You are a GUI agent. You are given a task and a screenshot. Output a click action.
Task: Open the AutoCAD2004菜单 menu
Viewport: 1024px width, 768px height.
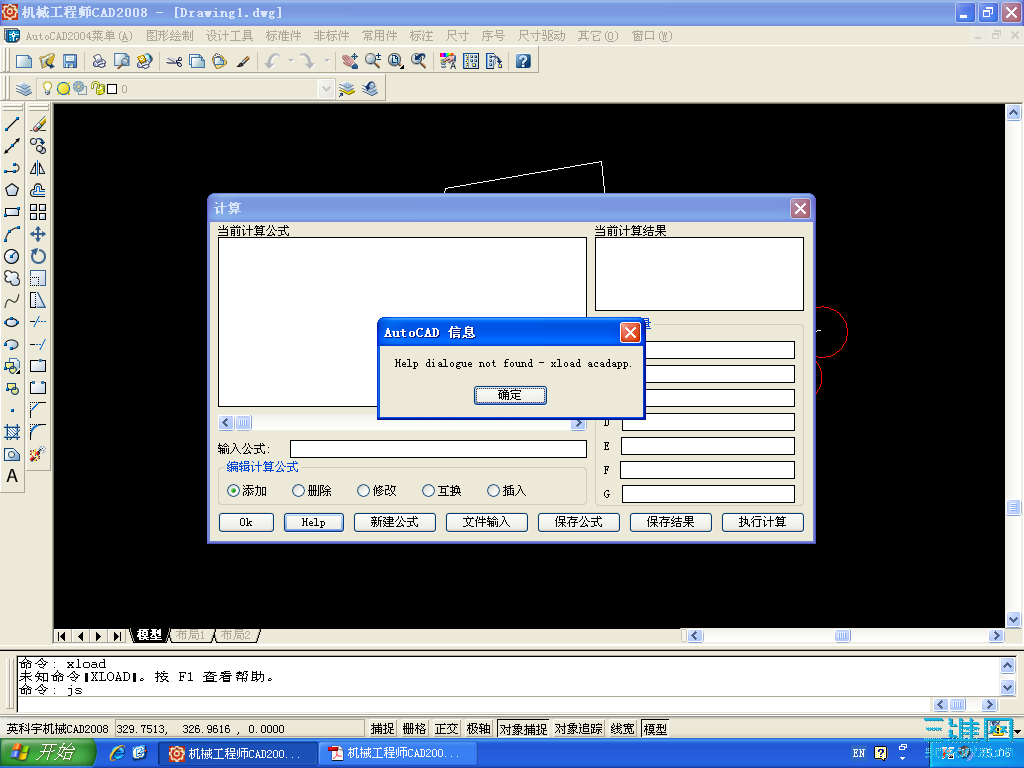[79, 36]
